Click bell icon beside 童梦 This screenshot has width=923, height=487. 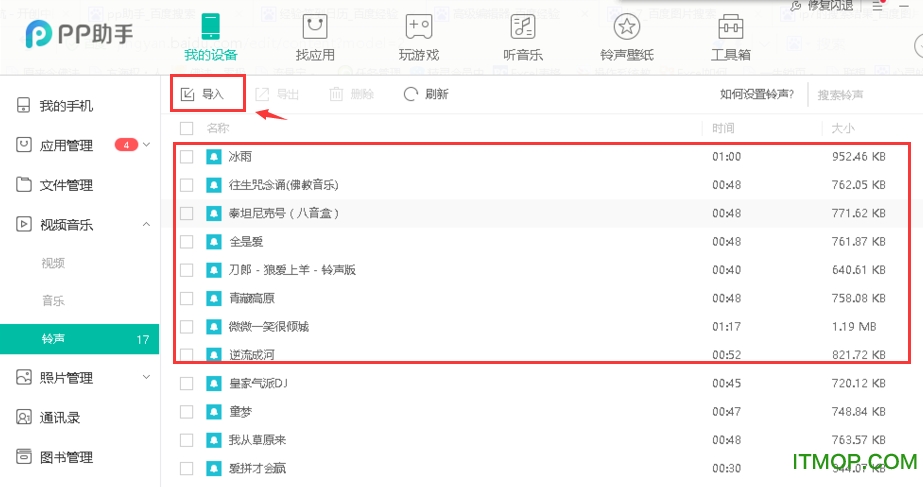click(214, 412)
